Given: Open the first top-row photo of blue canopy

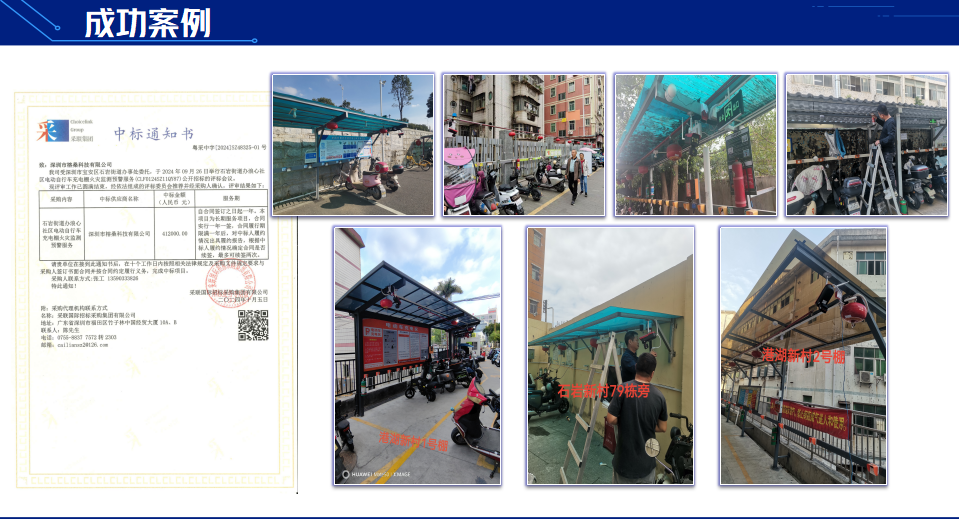Looking at the screenshot, I should (353, 145).
